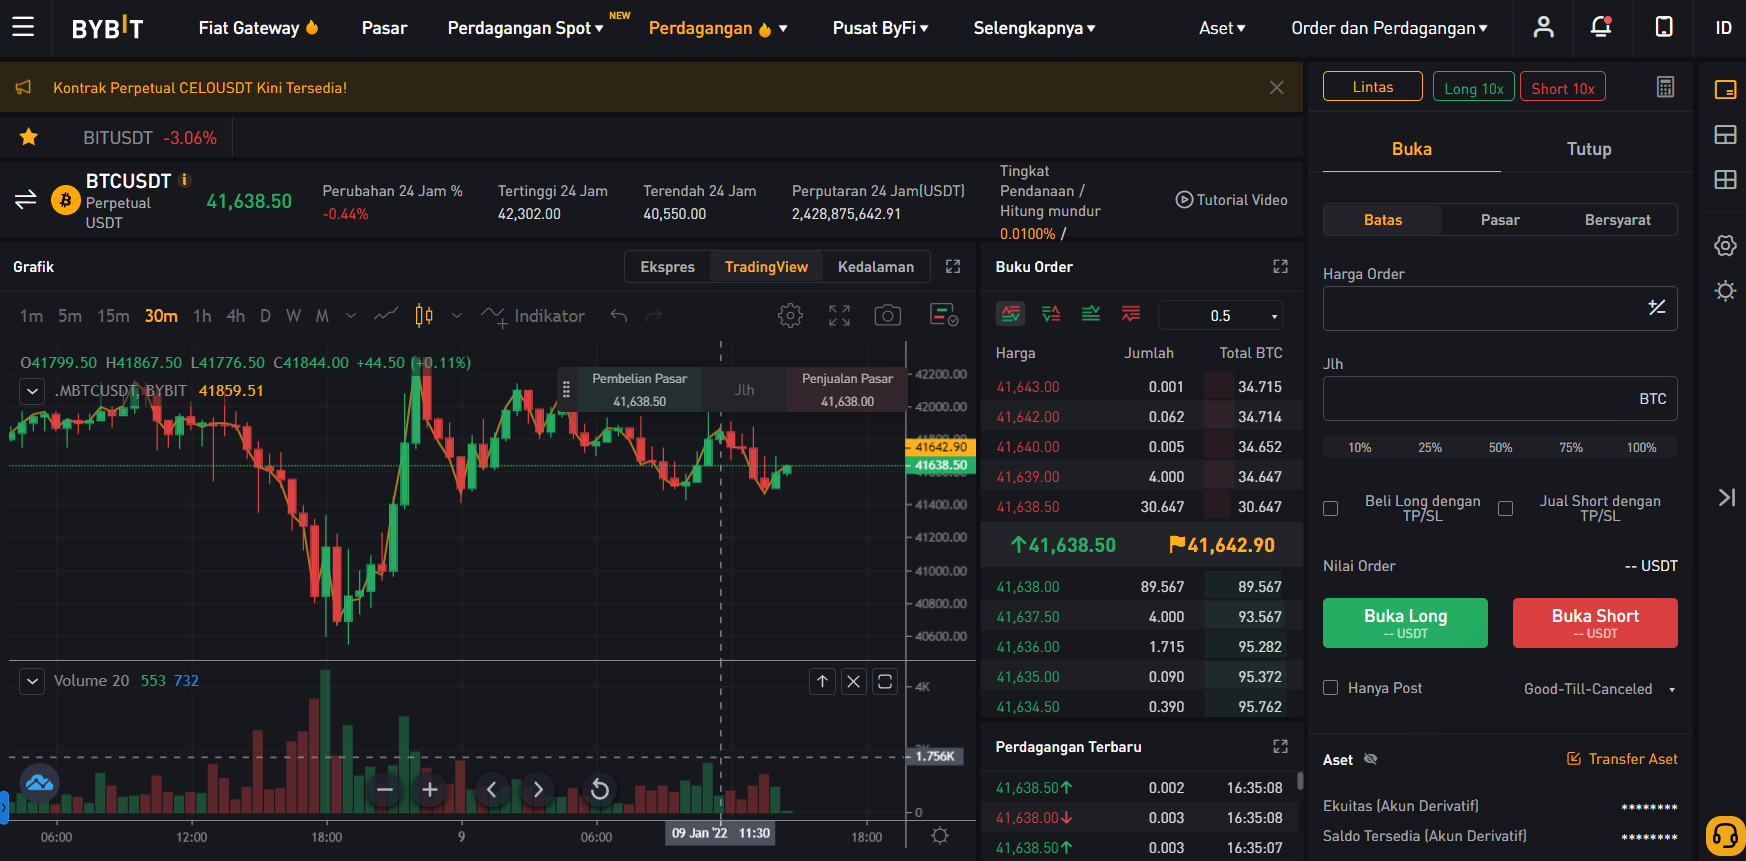Switch to the Tutup tab
This screenshot has height=861, width=1746.
[x=1589, y=149]
